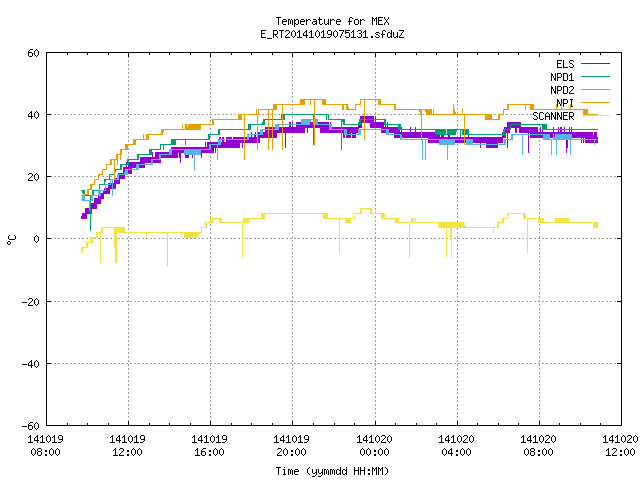The width and height of the screenshot is (640, 480).
Task: Click the x-axis tick 141019 16:00
Action: 209,446
